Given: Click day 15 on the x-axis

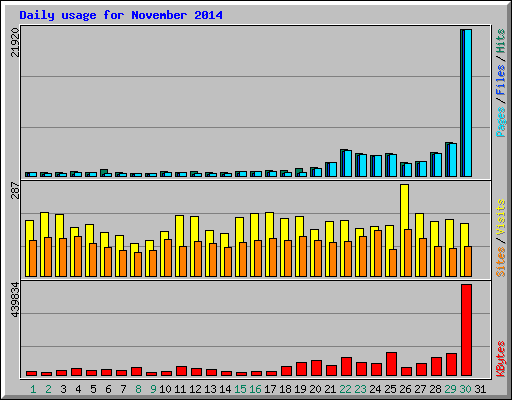Looking at the screenshot, I should tap(240, 389).
